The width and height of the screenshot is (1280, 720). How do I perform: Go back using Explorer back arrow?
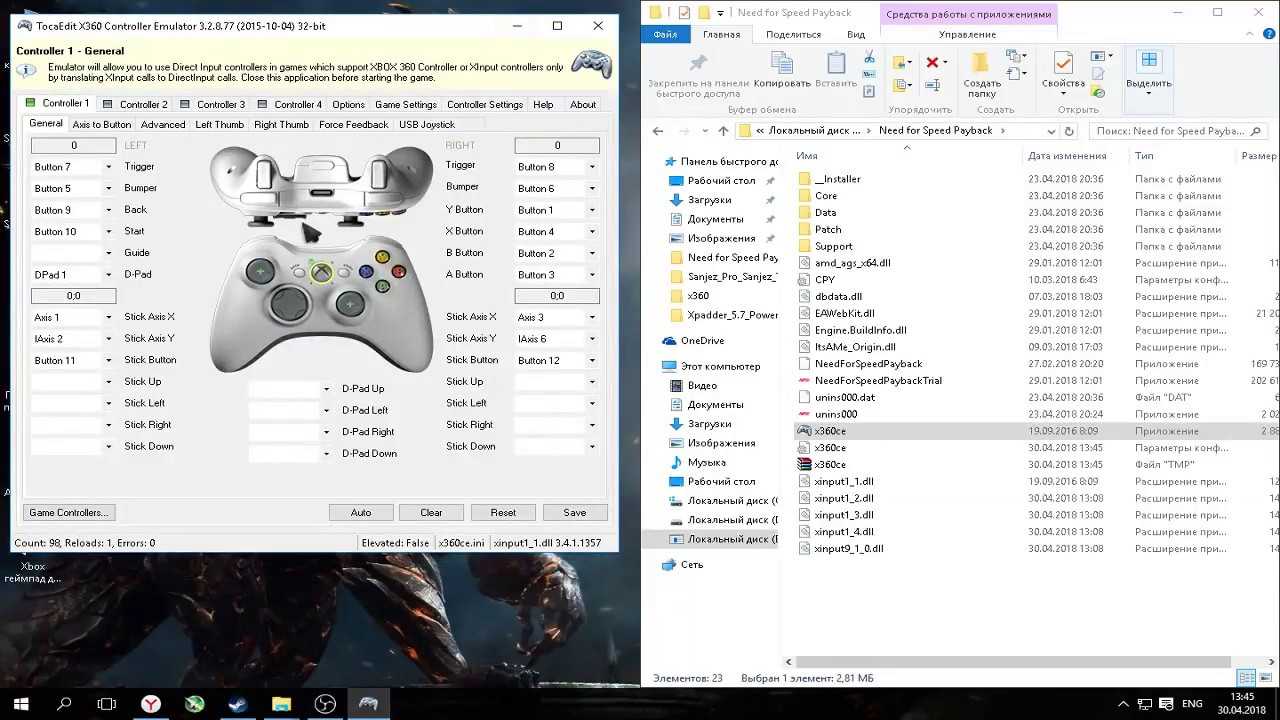click(657, 131)
